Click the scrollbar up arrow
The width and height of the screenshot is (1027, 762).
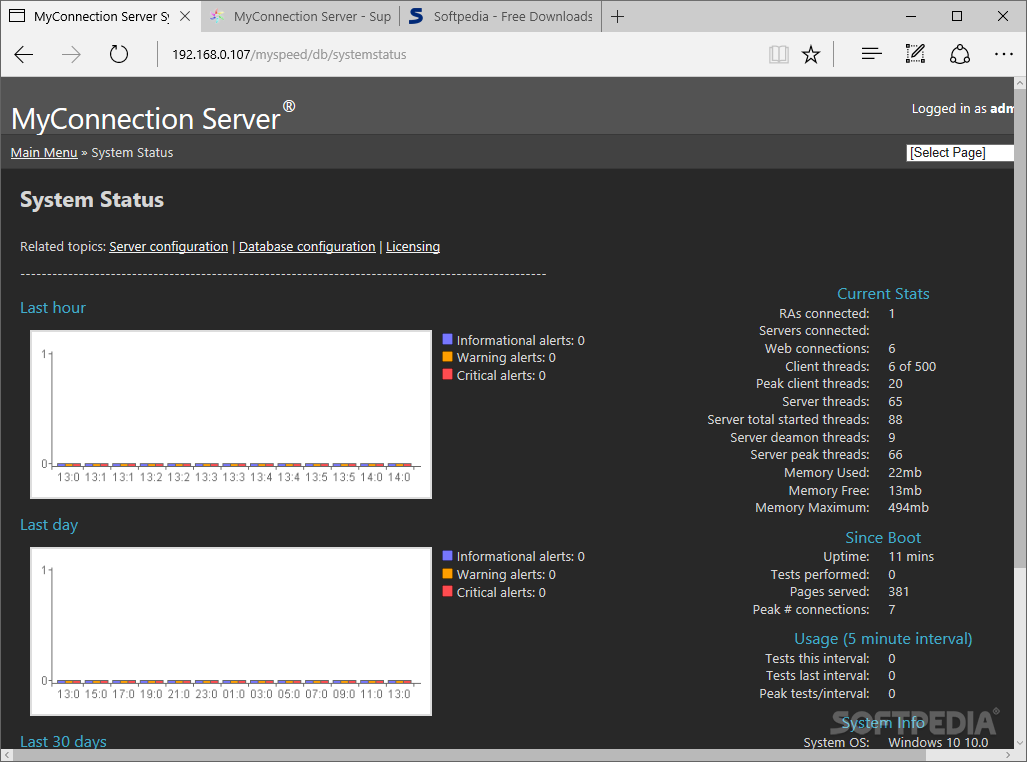tap(1020, 83)
